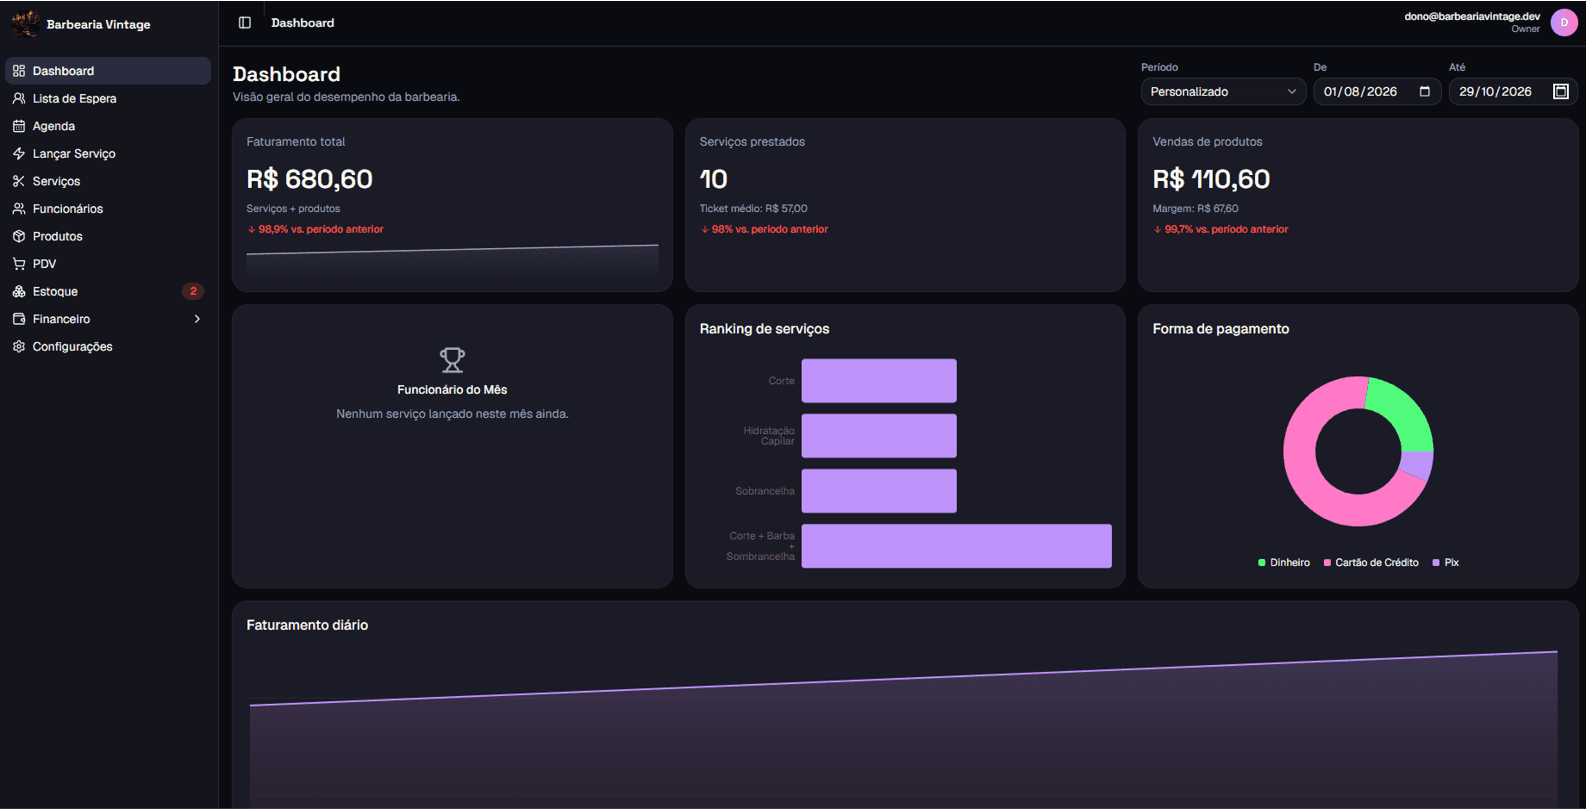Image resolution: width=1586 pixels, height=809 pixels.
Task: Click the R$ 110,60 Vendas de produtos value
Action: pos(1211,179)
